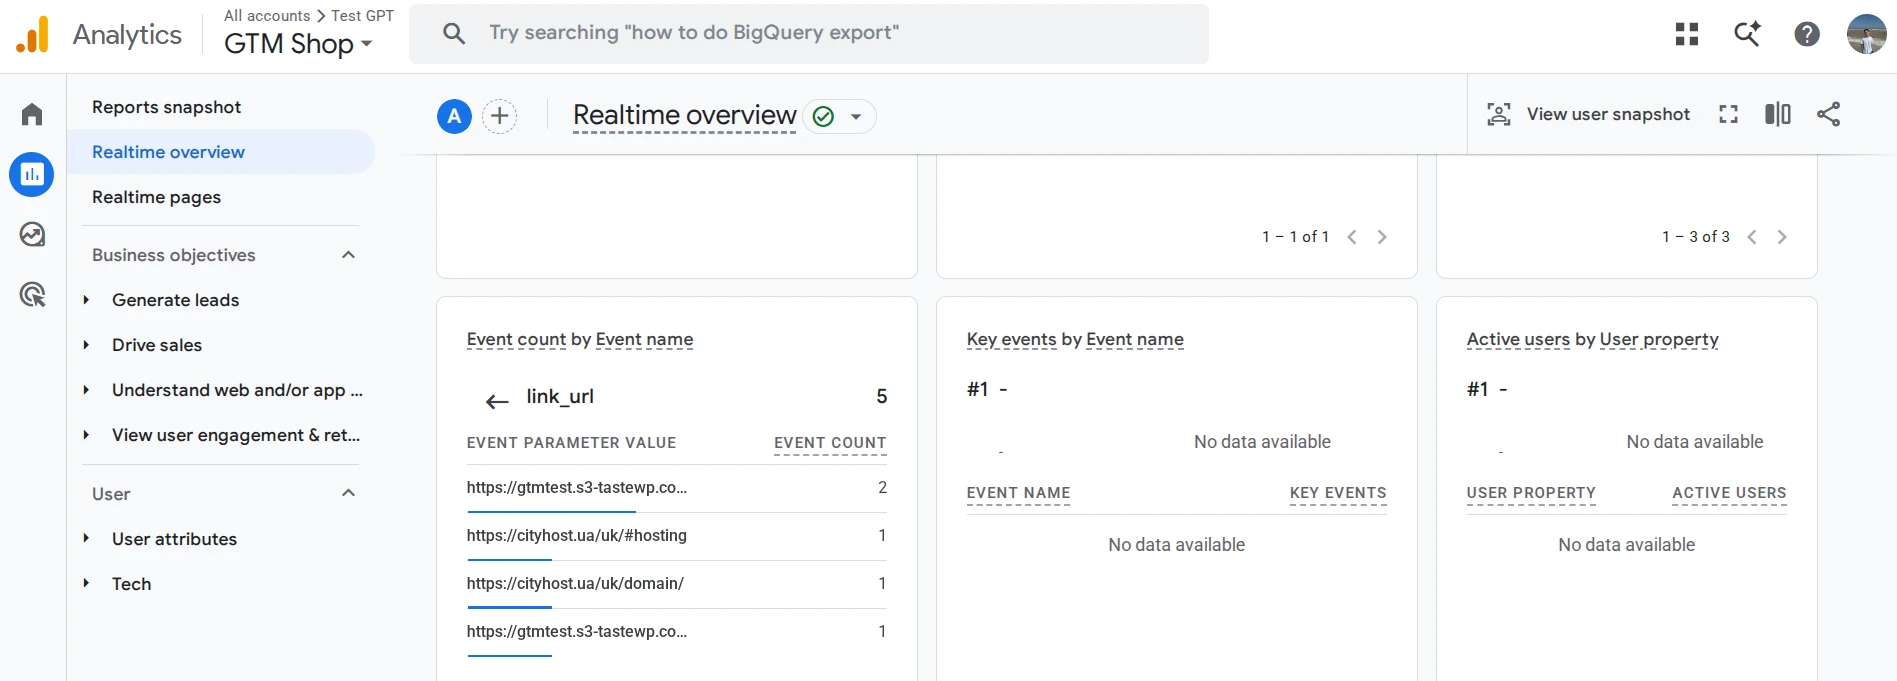1897x681 pixels.
Task: Open the Help question mark icon
Action: 1807,34
